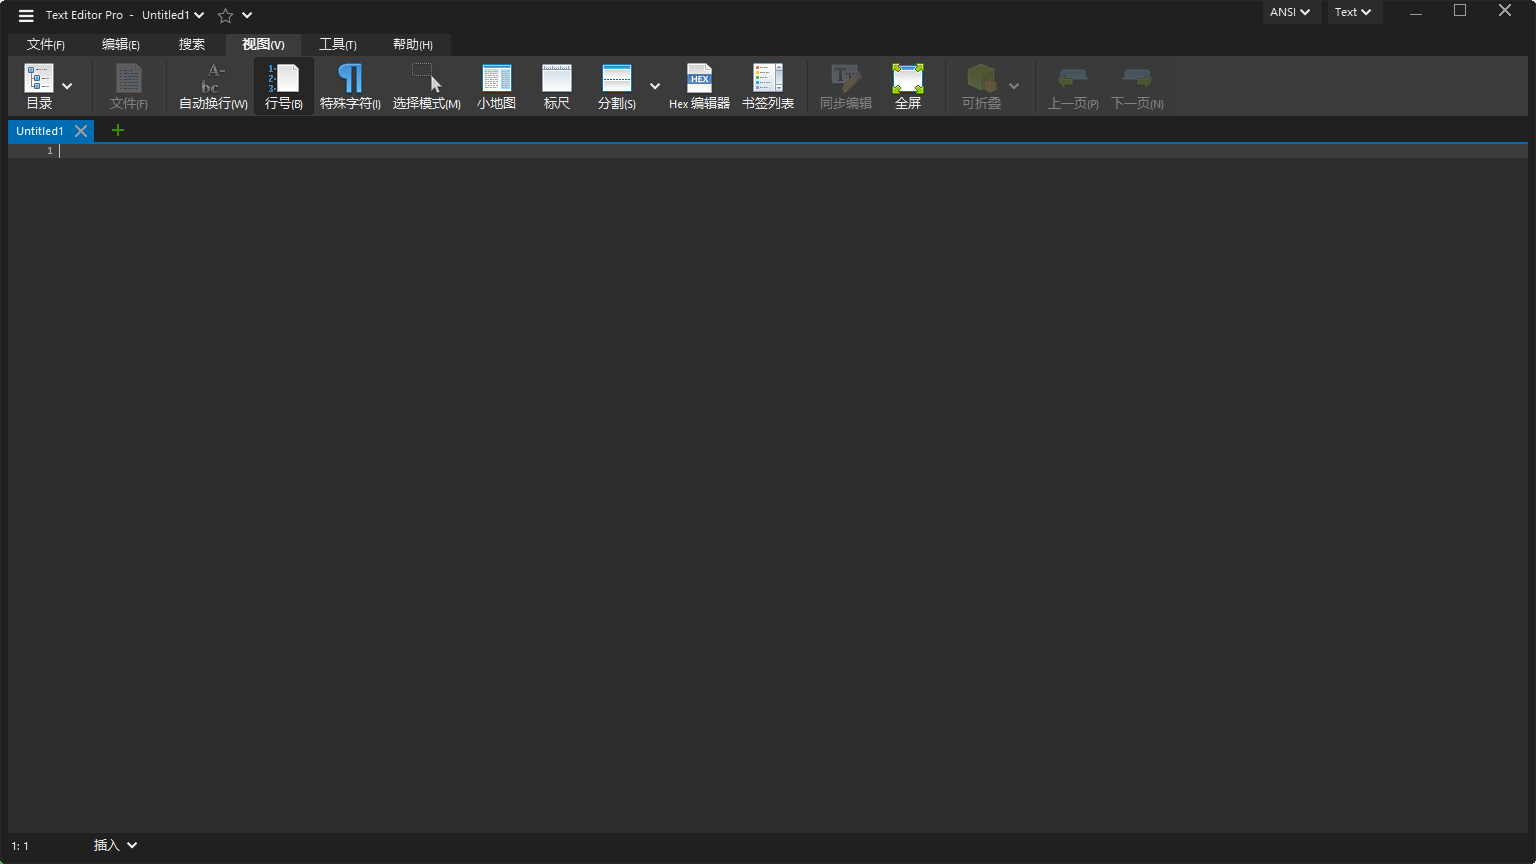
Task: Toggle the 小地图 (minimap) view
Action: click(x=496, y=85)
